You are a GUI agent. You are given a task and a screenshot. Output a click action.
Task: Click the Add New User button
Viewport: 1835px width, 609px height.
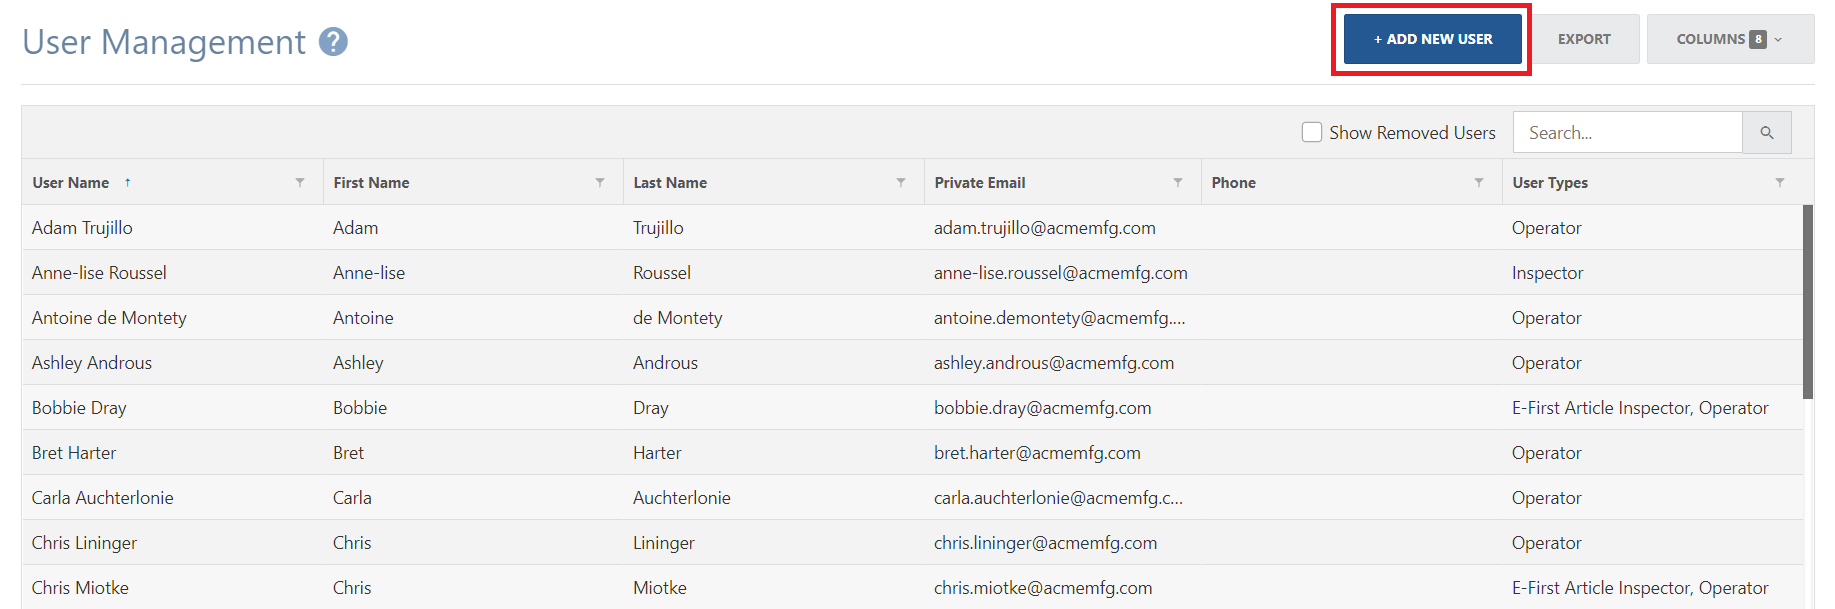[1432, 39]
